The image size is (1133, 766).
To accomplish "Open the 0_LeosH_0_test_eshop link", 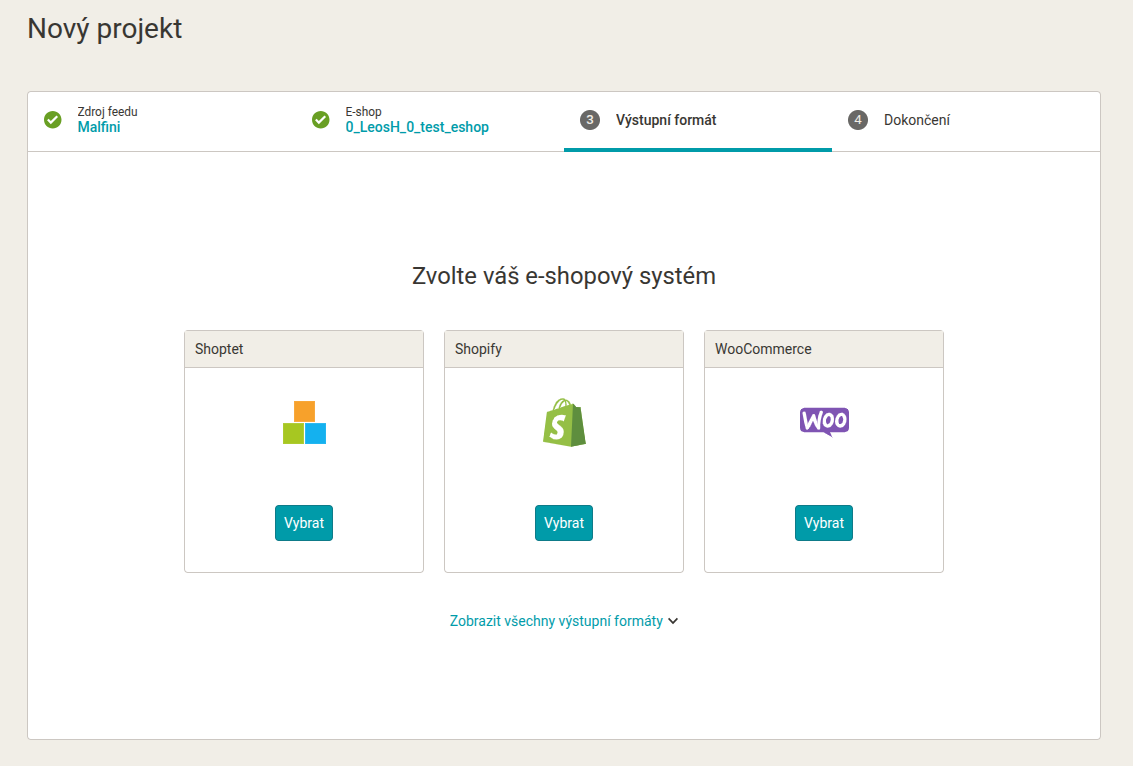I will [x=417, y=127].
